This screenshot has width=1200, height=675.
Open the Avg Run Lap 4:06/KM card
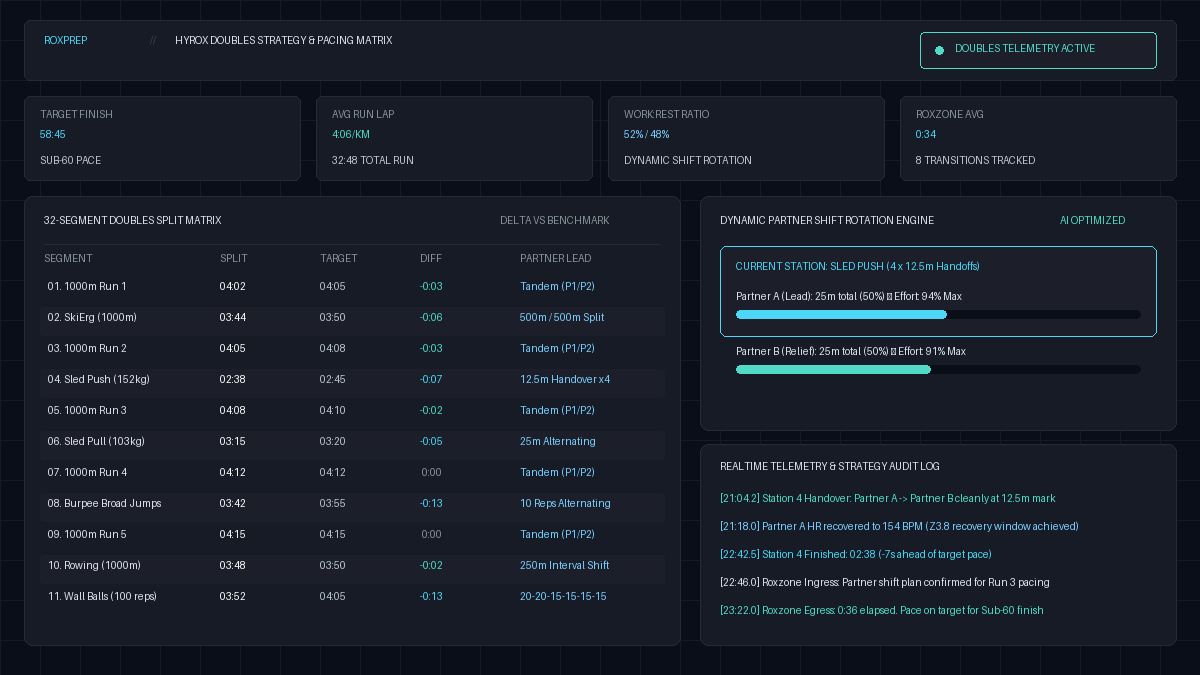click(454, 138)
